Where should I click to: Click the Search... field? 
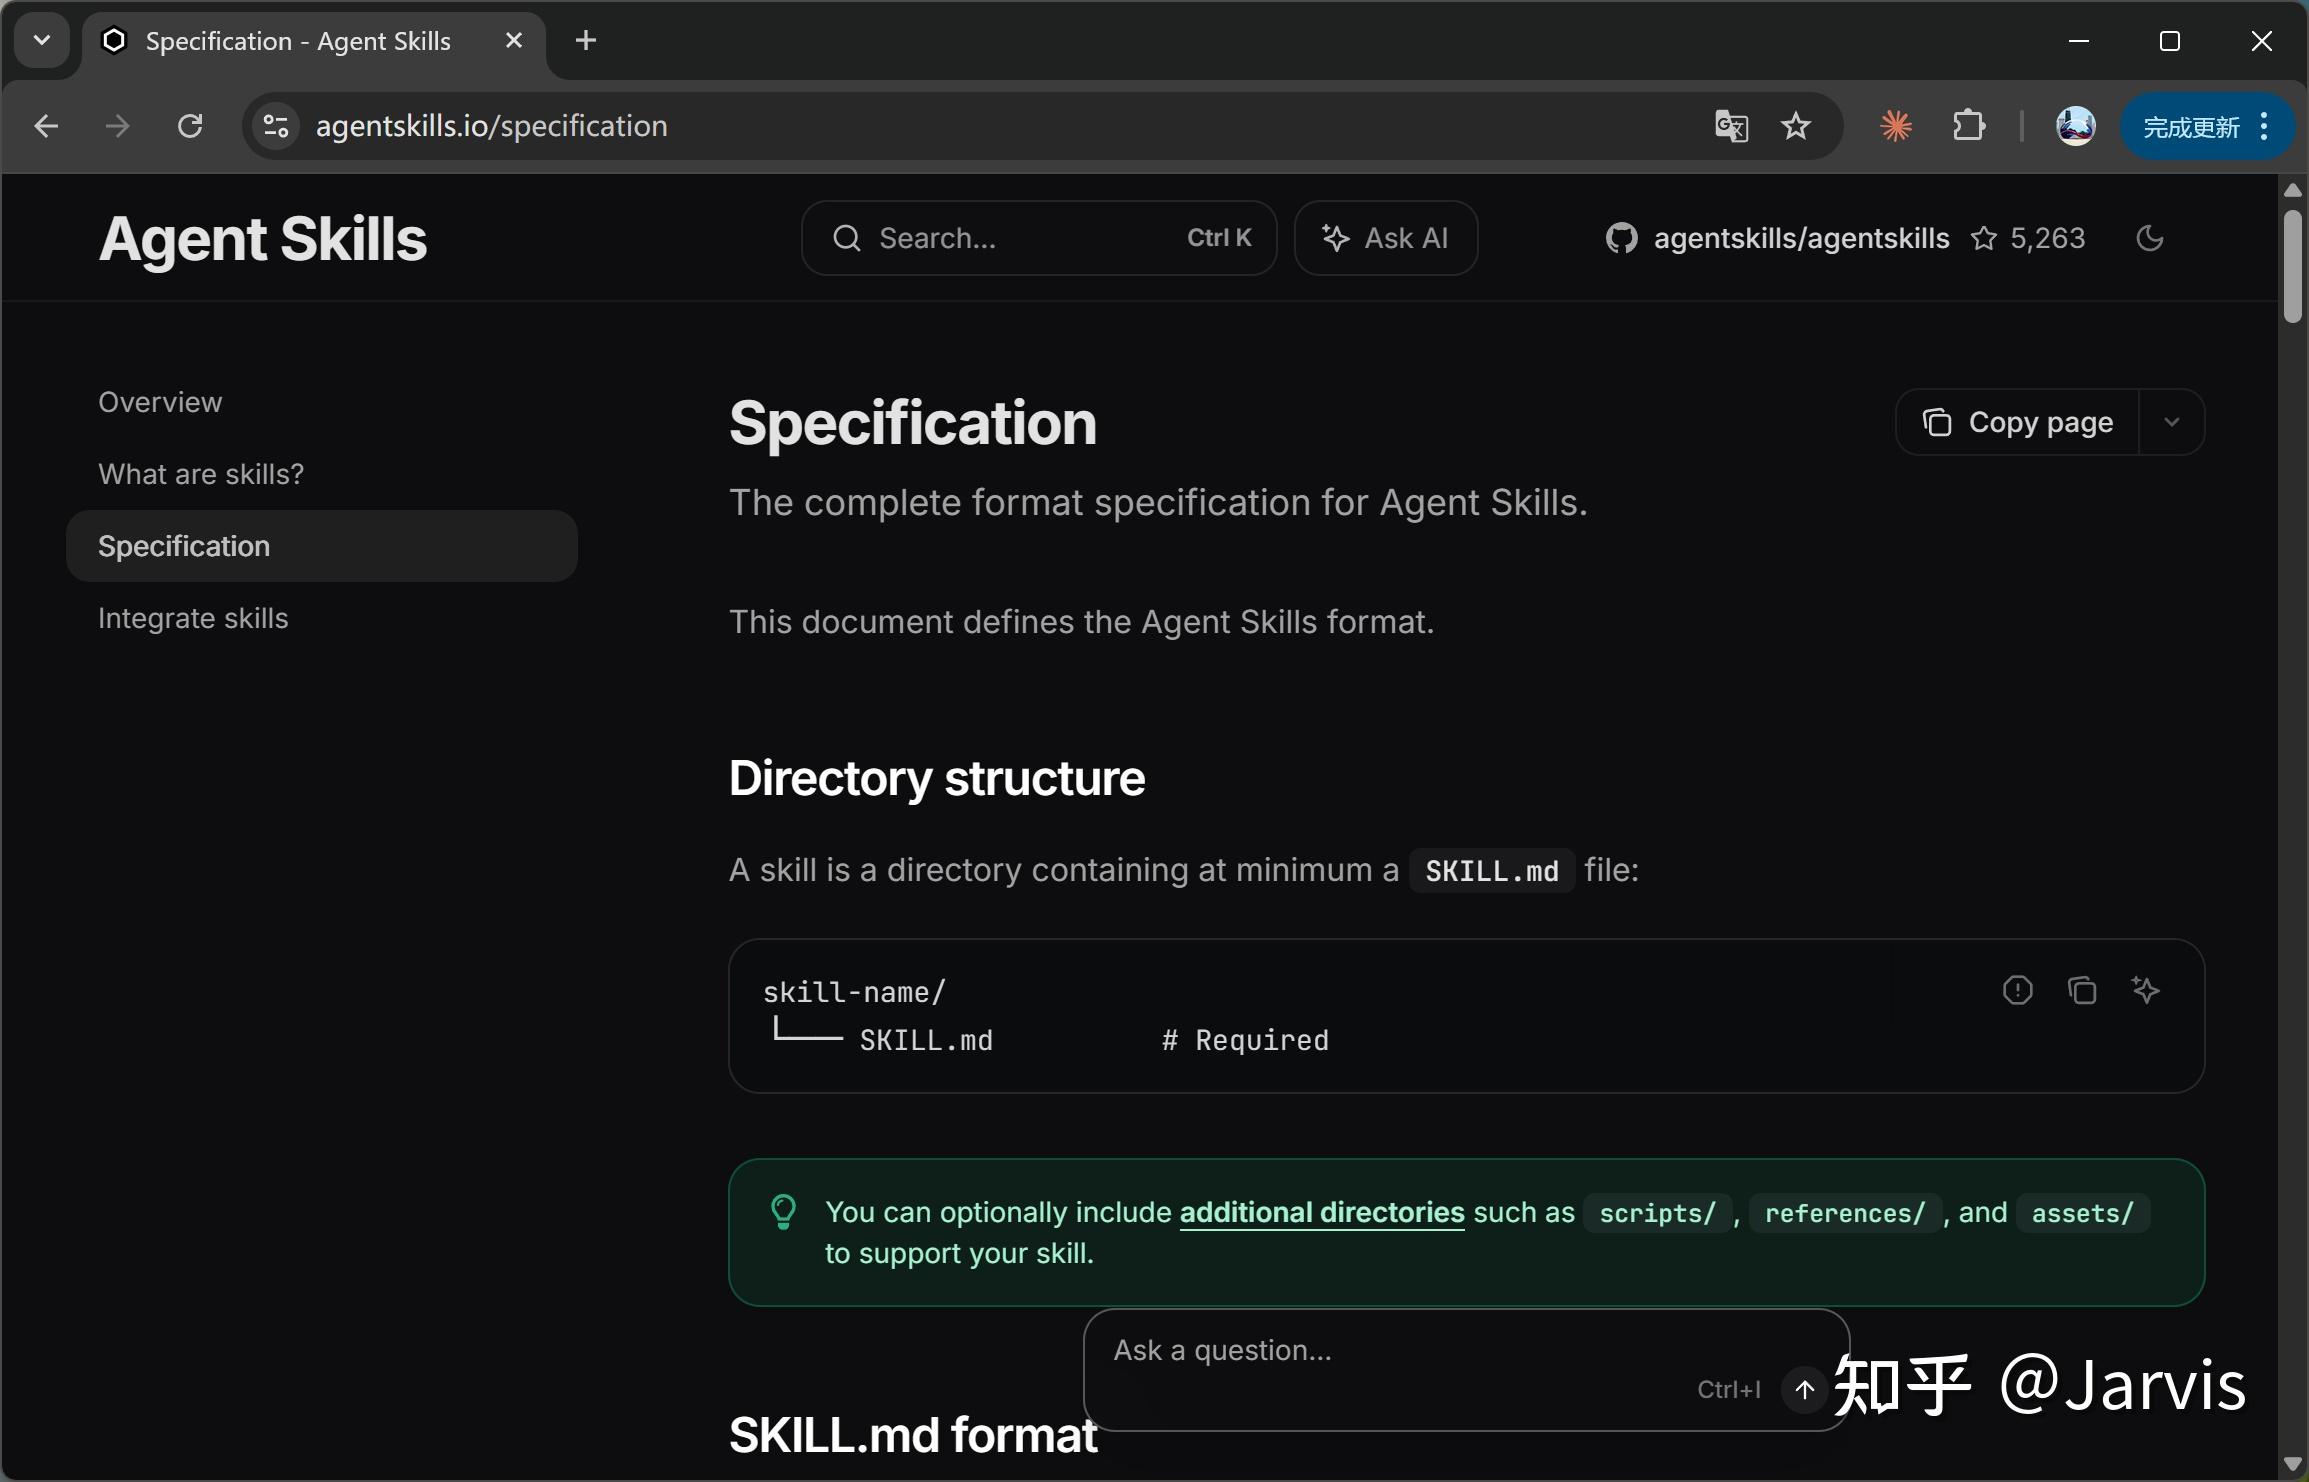[x=1039, y=238]
